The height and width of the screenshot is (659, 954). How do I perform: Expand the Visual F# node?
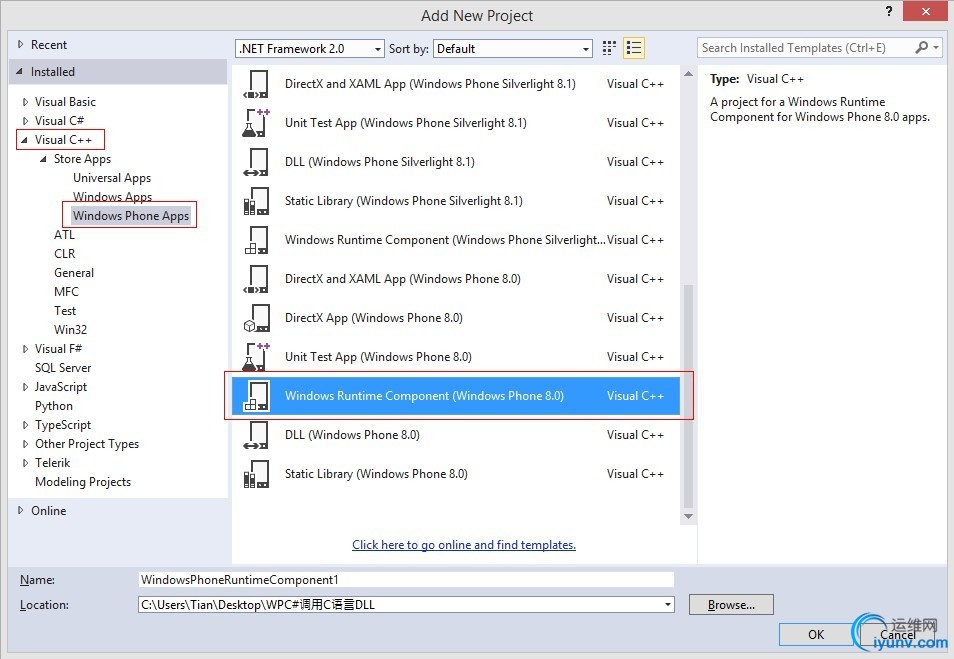tap(25, 349)
